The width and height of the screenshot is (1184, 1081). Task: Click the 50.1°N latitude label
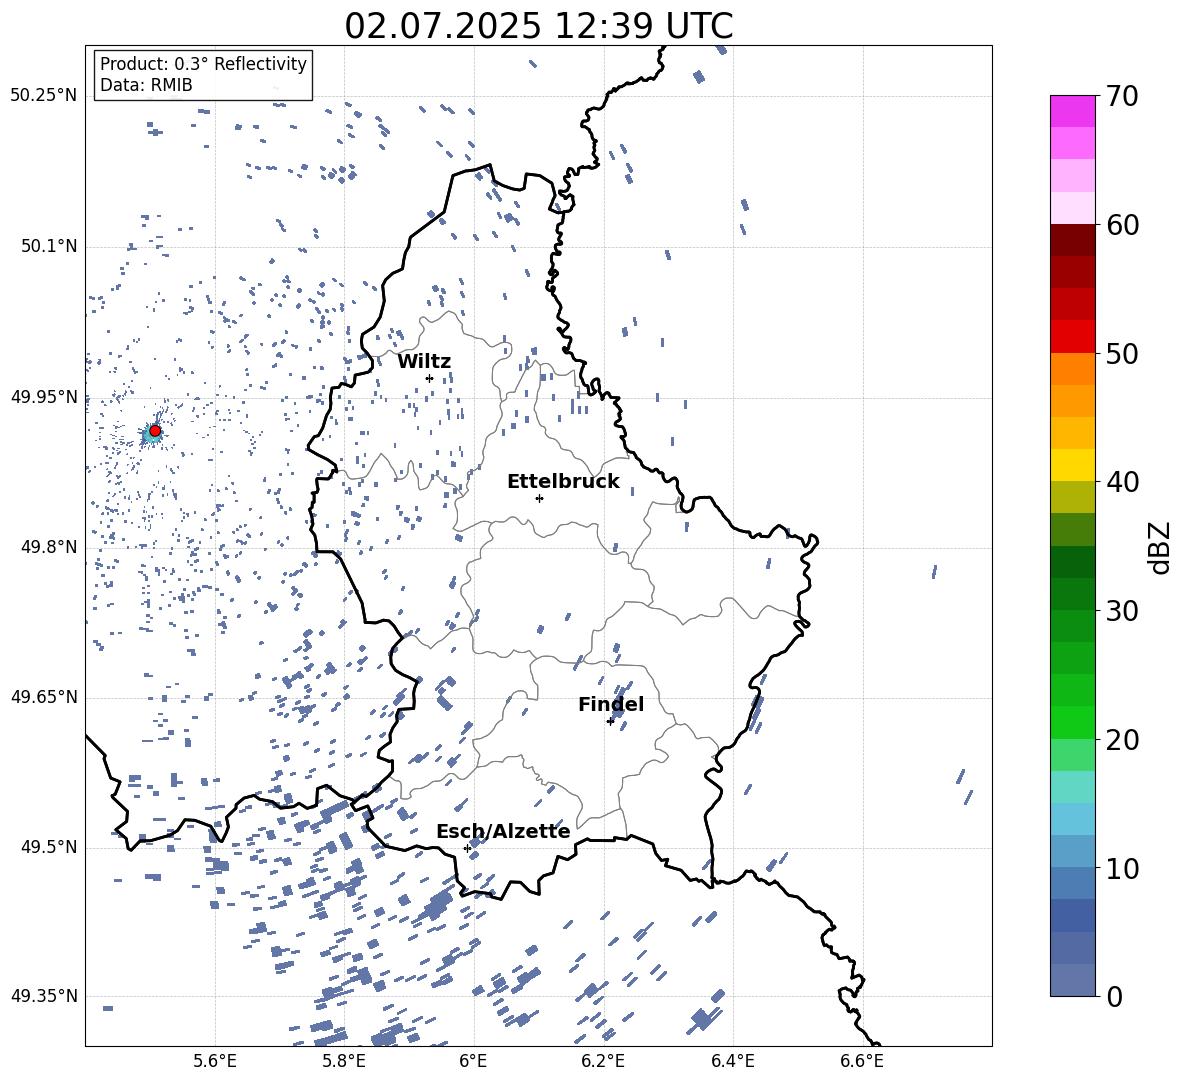(48, 246)
